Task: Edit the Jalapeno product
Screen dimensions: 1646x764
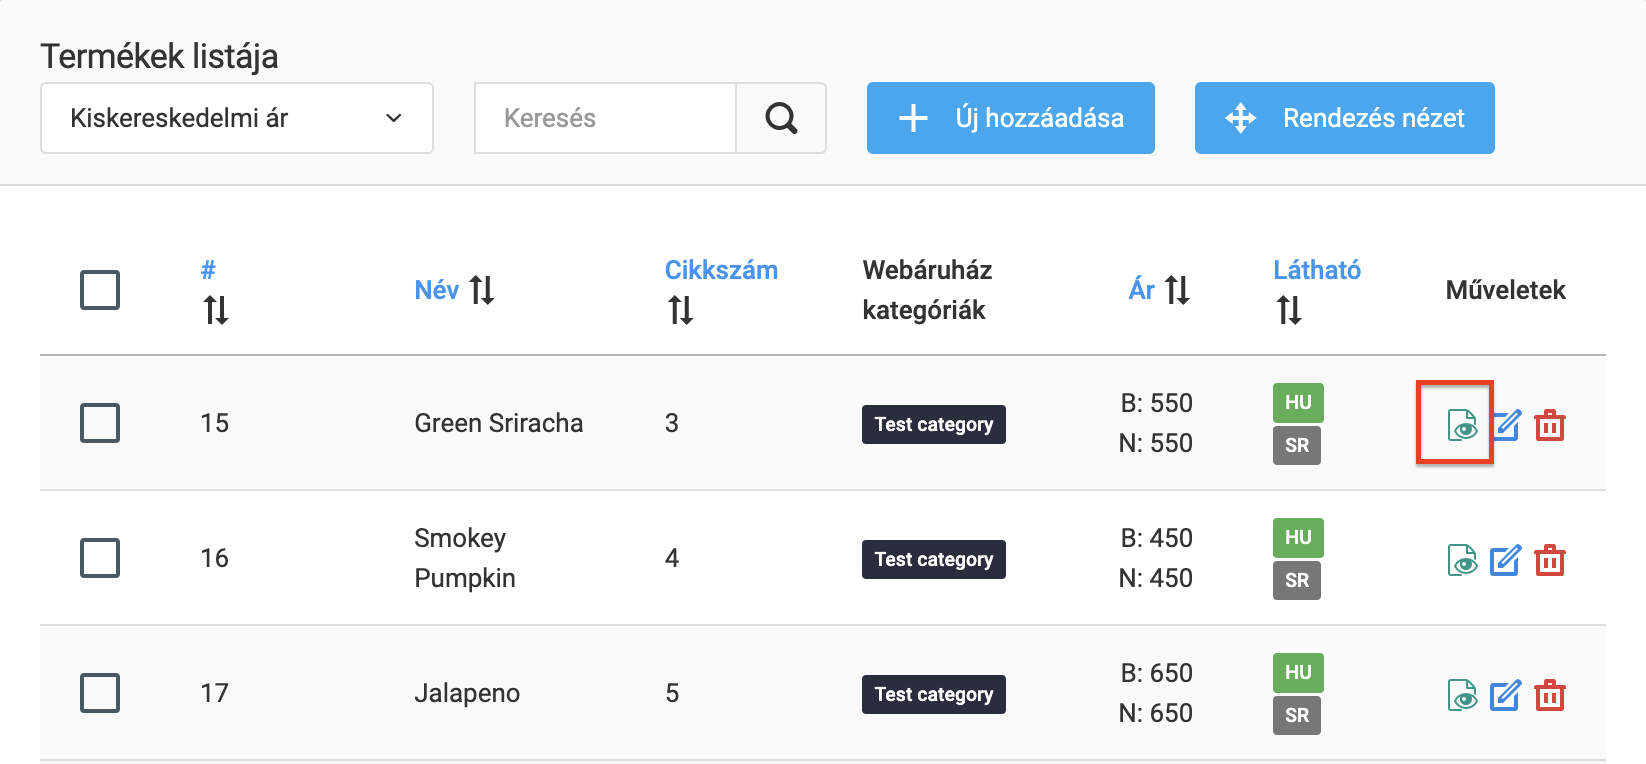Action: coord(1506,694)
